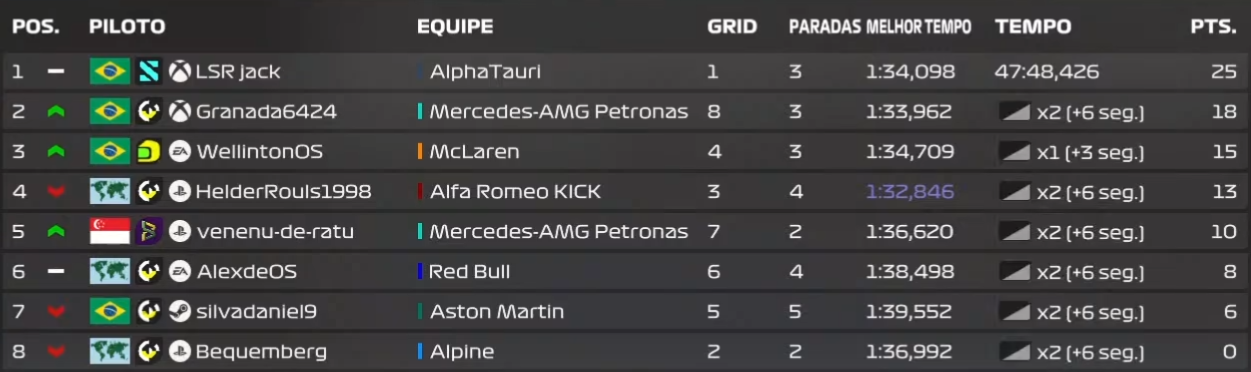Click the Aston Martin team name
1251x372 pixels.
[497, 312]
